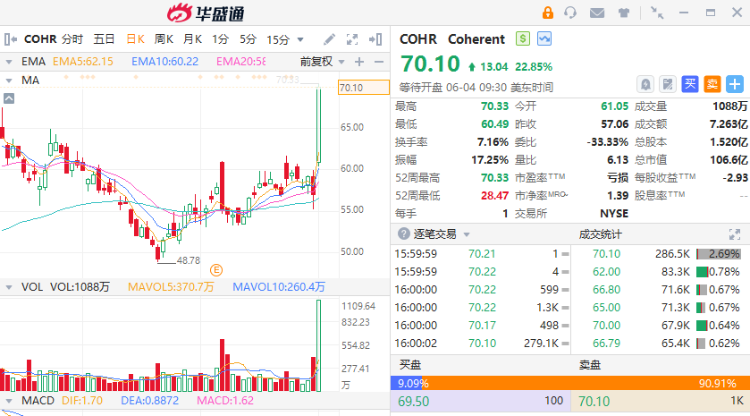Open more timeframes dropdown after 15分
The width and height of the screenshot is (750, 416).
[x=300, y=40]
